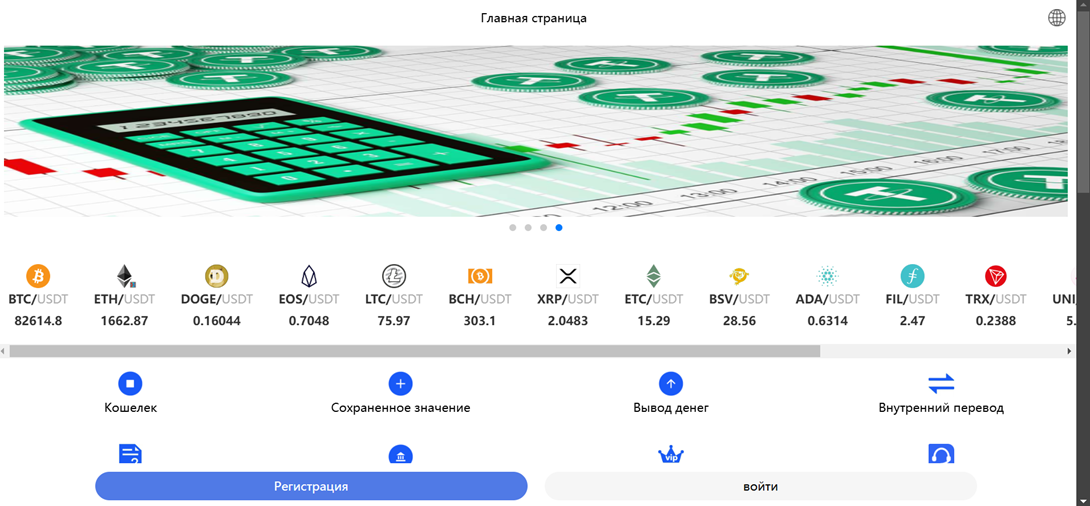
Task: Select the Litecoin coin icon
Action: (394, 276)
